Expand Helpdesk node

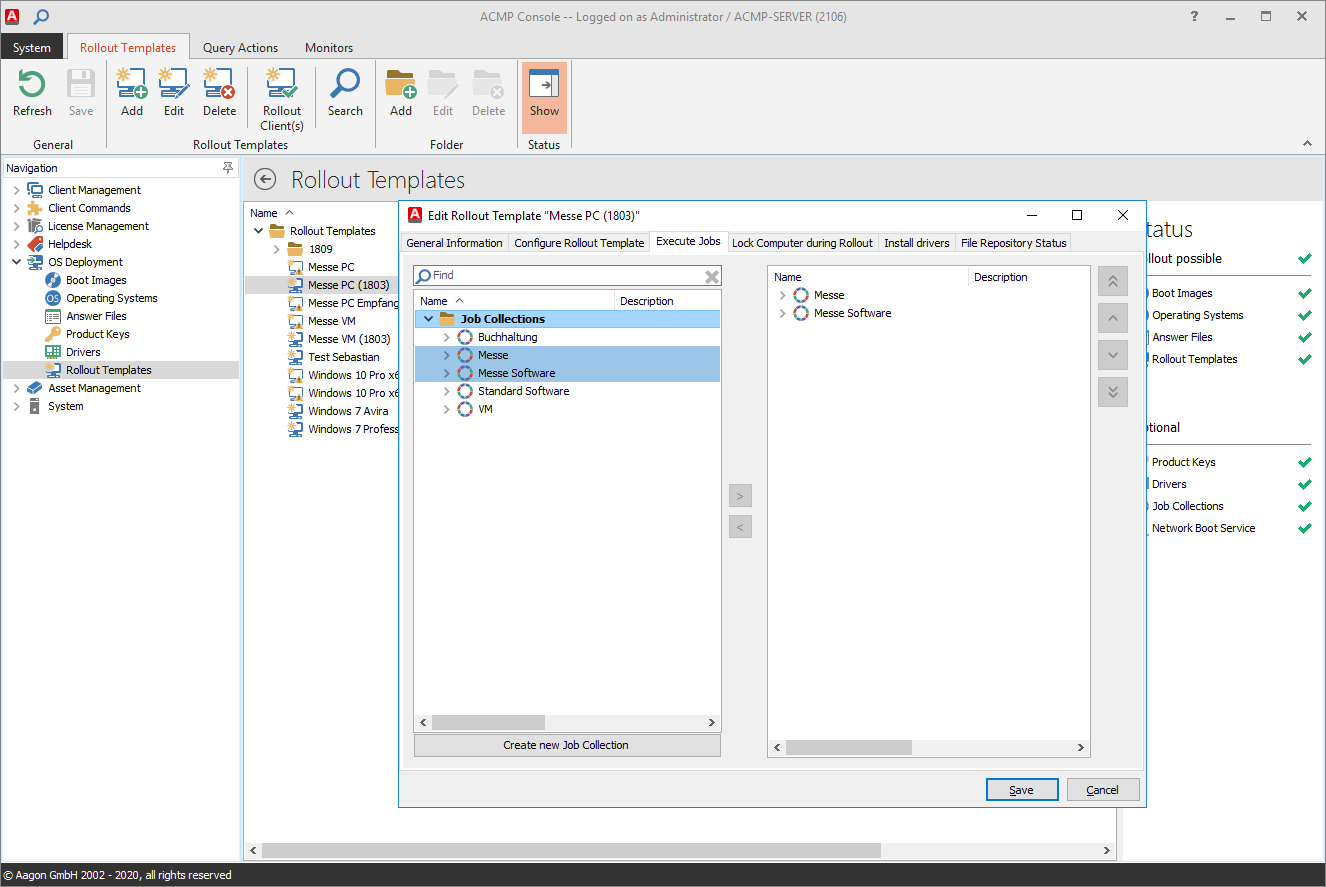point(16,244)
